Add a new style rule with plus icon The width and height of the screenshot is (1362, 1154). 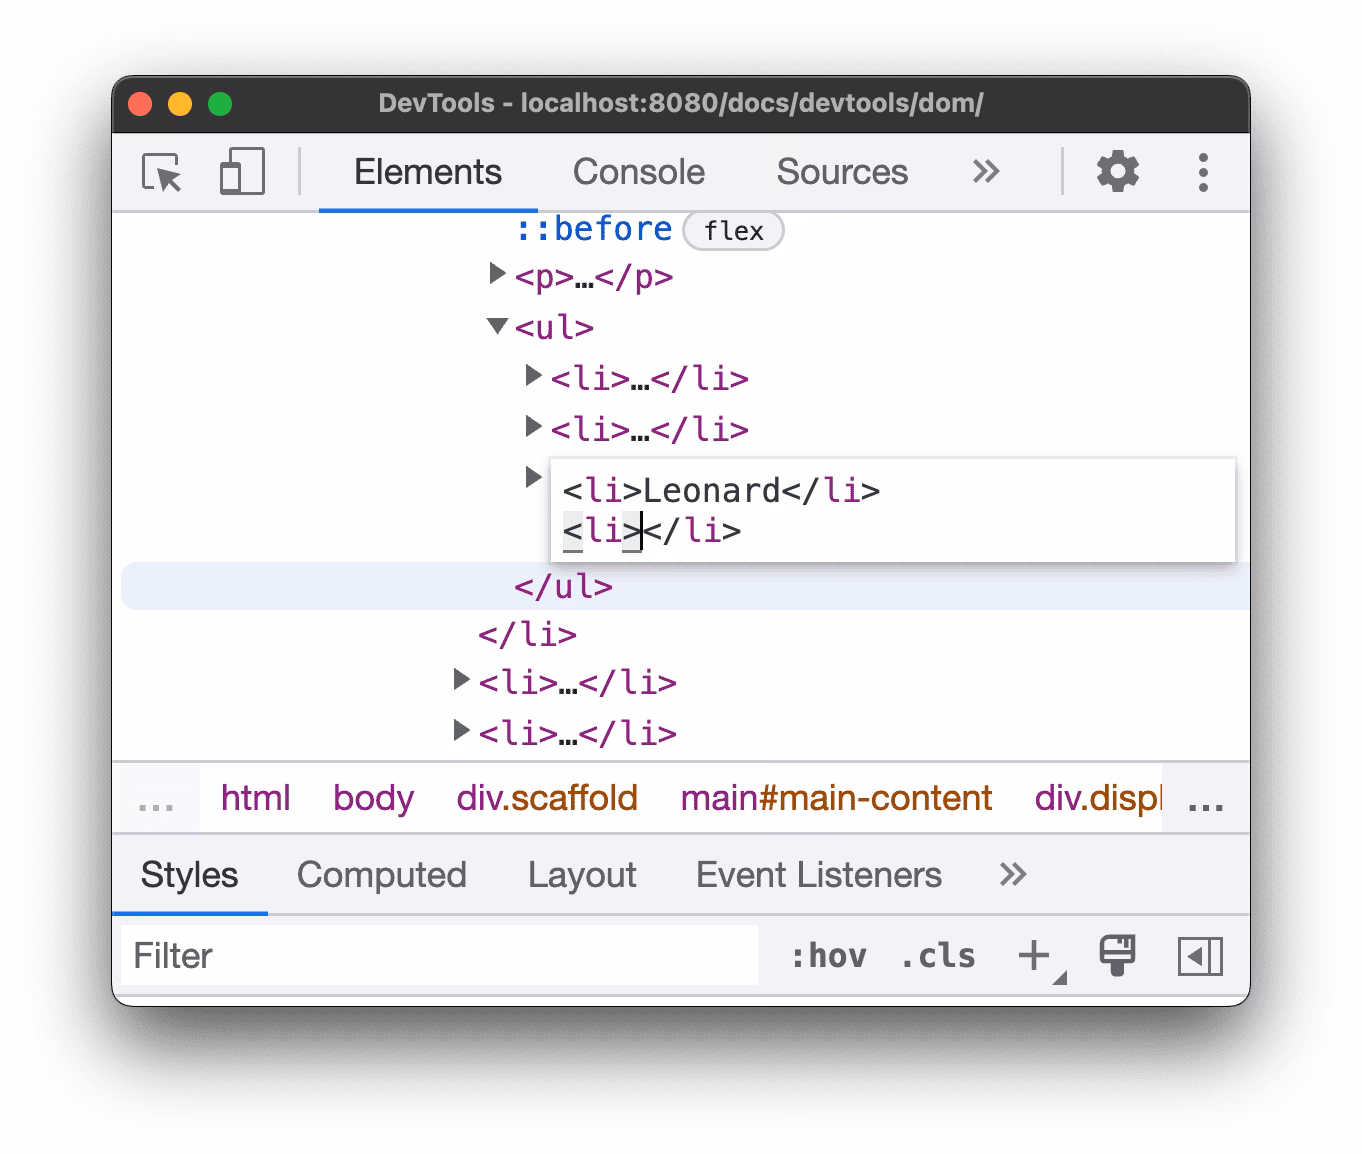(1035, 956)
